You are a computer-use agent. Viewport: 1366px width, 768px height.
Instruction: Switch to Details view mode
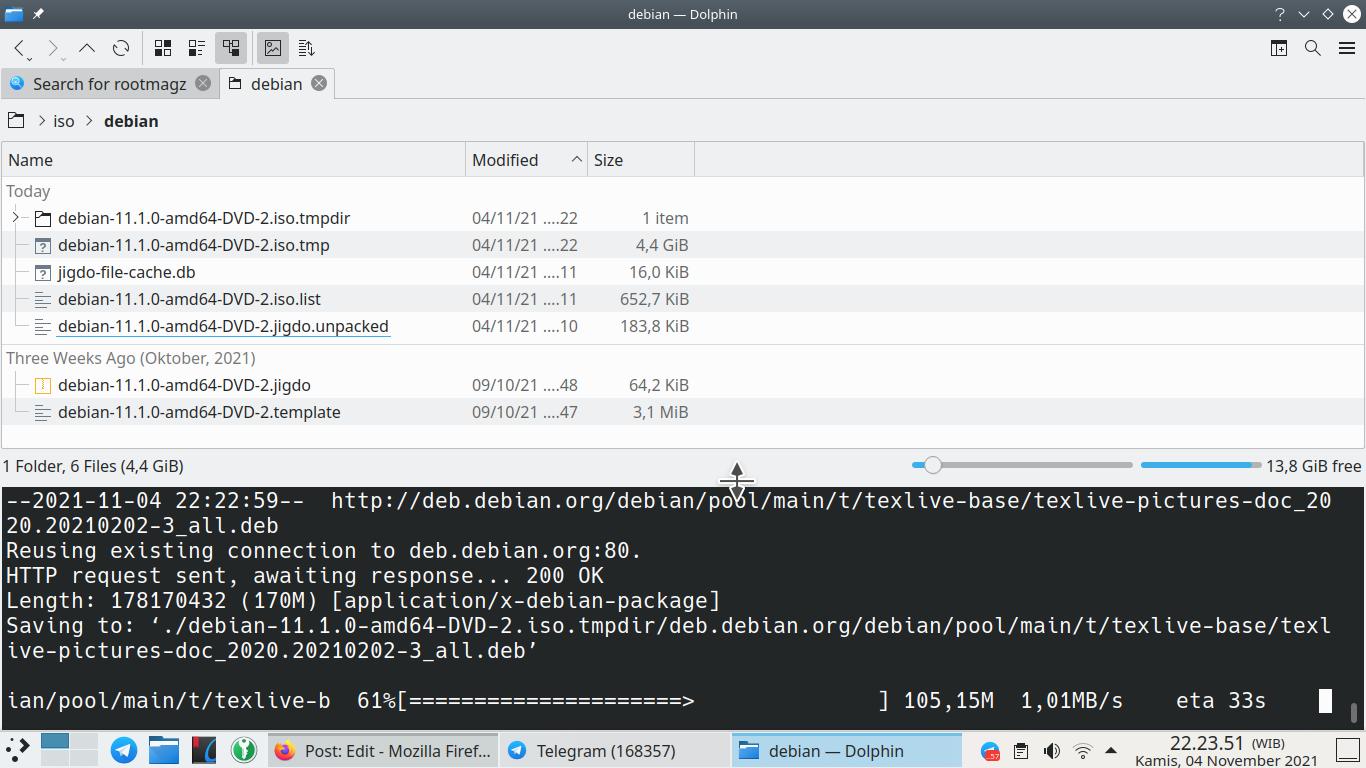(231, 47)
